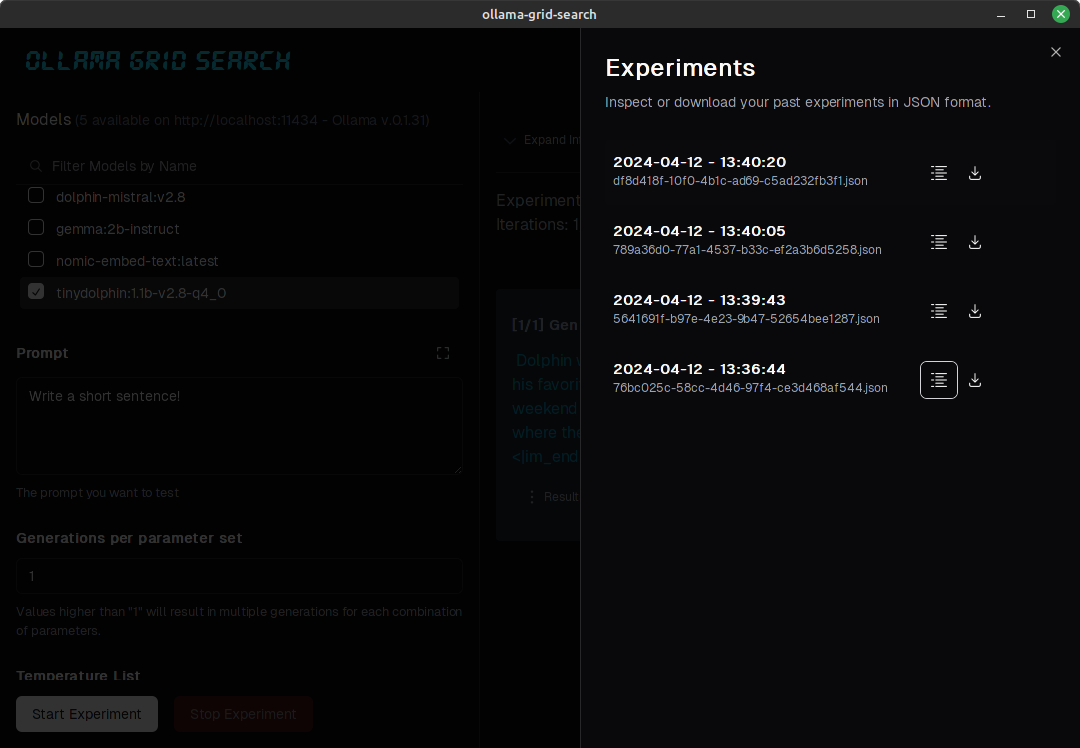The image size is (1080, 748).
Task: Click the search icon in model filter
Action: [36, 166]
